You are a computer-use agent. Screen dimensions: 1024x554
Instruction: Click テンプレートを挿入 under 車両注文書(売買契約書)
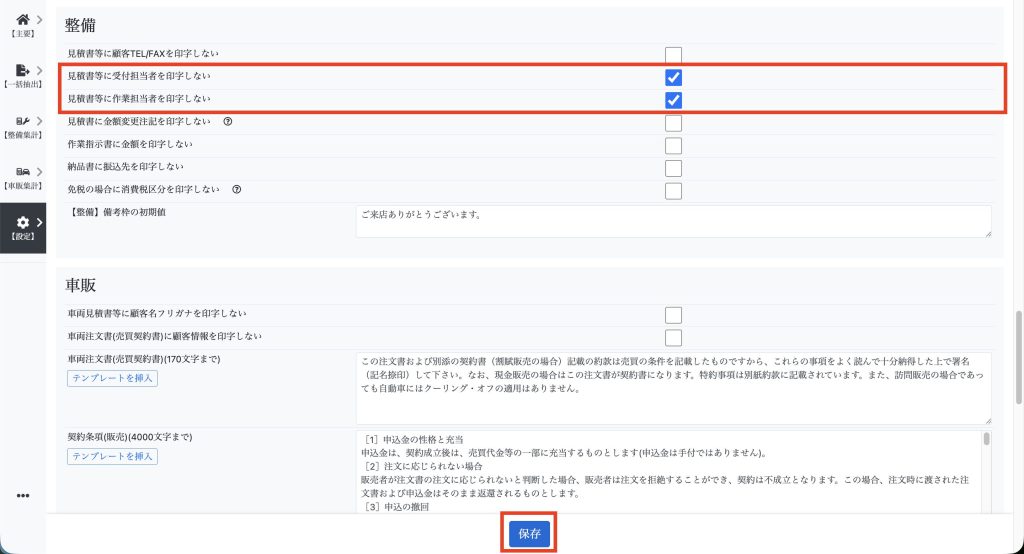[x=113, y=378]
